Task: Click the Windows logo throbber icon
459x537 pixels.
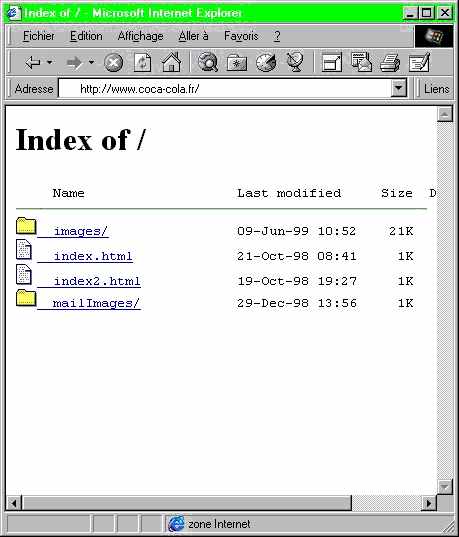Action: [434, 36]
